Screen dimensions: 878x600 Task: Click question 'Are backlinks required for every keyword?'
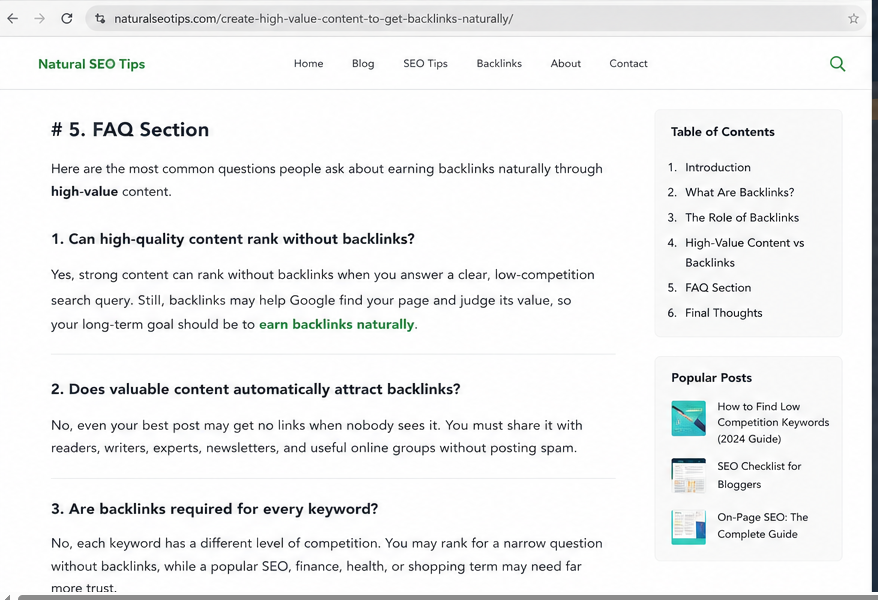point(214,509)
